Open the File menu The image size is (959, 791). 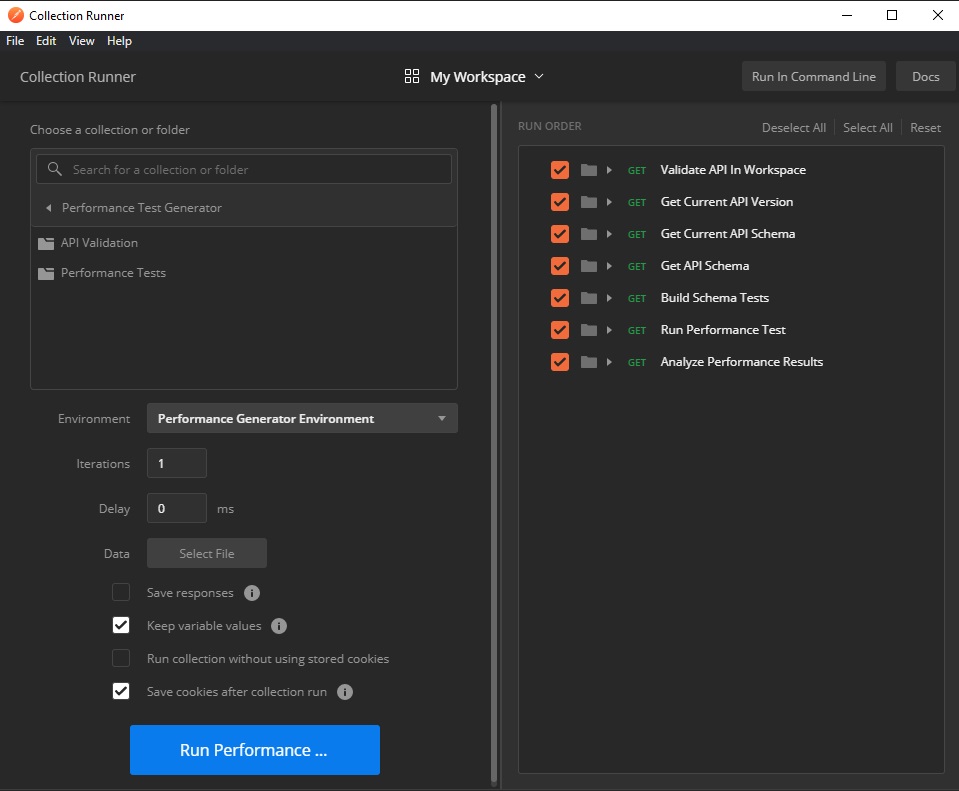15,41
